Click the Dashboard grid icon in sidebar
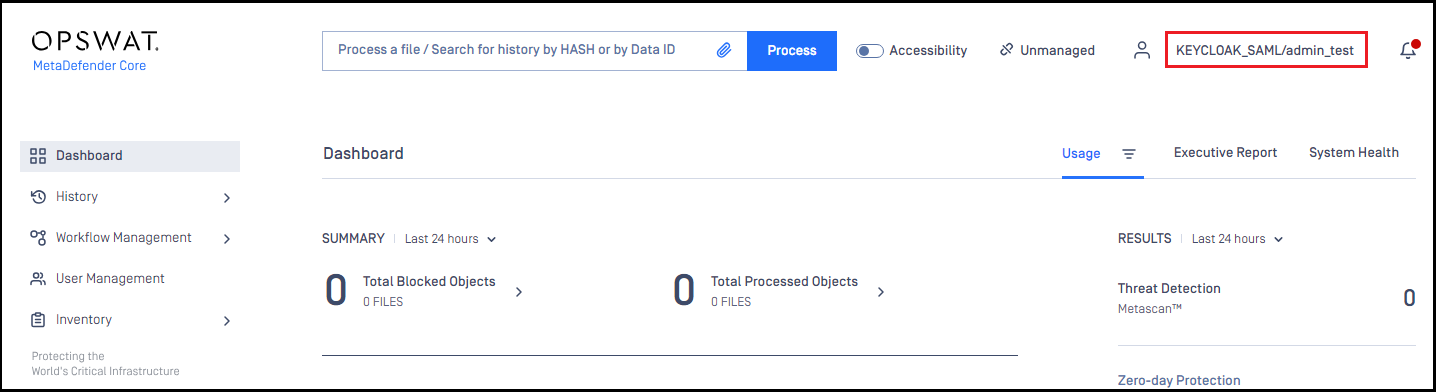The height and width of the screenshot is (392, 1436). pyautogui.click(x=38, y=156)
